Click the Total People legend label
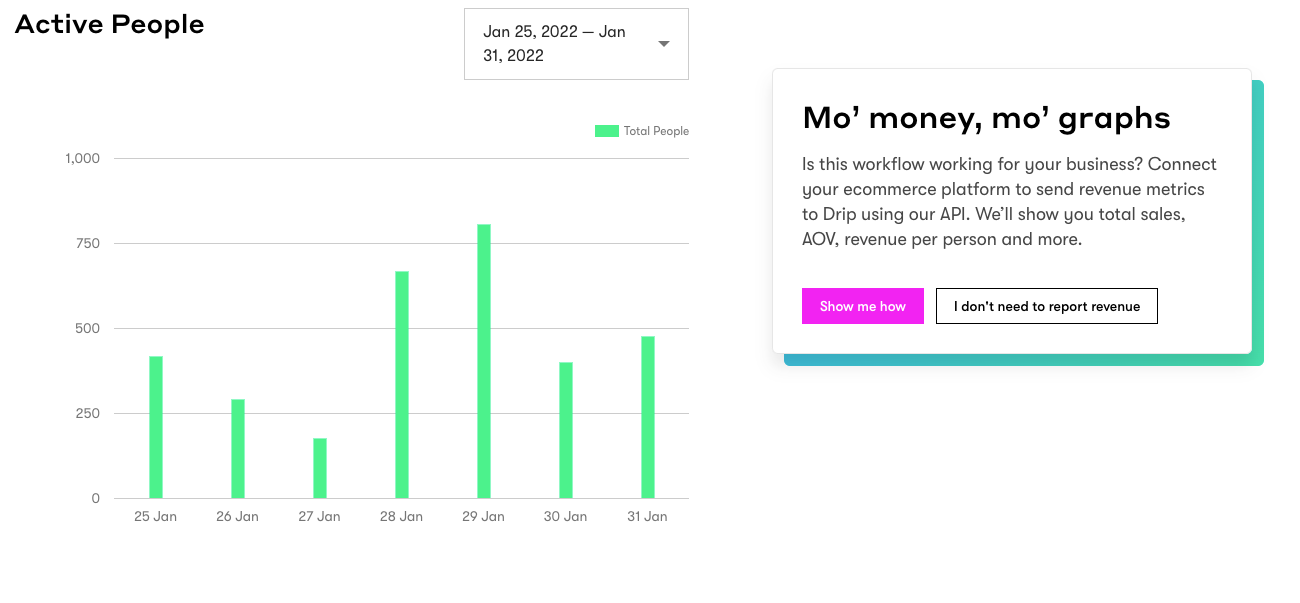This screenshot has width=1300, height=603. click(x=656, y=131)
